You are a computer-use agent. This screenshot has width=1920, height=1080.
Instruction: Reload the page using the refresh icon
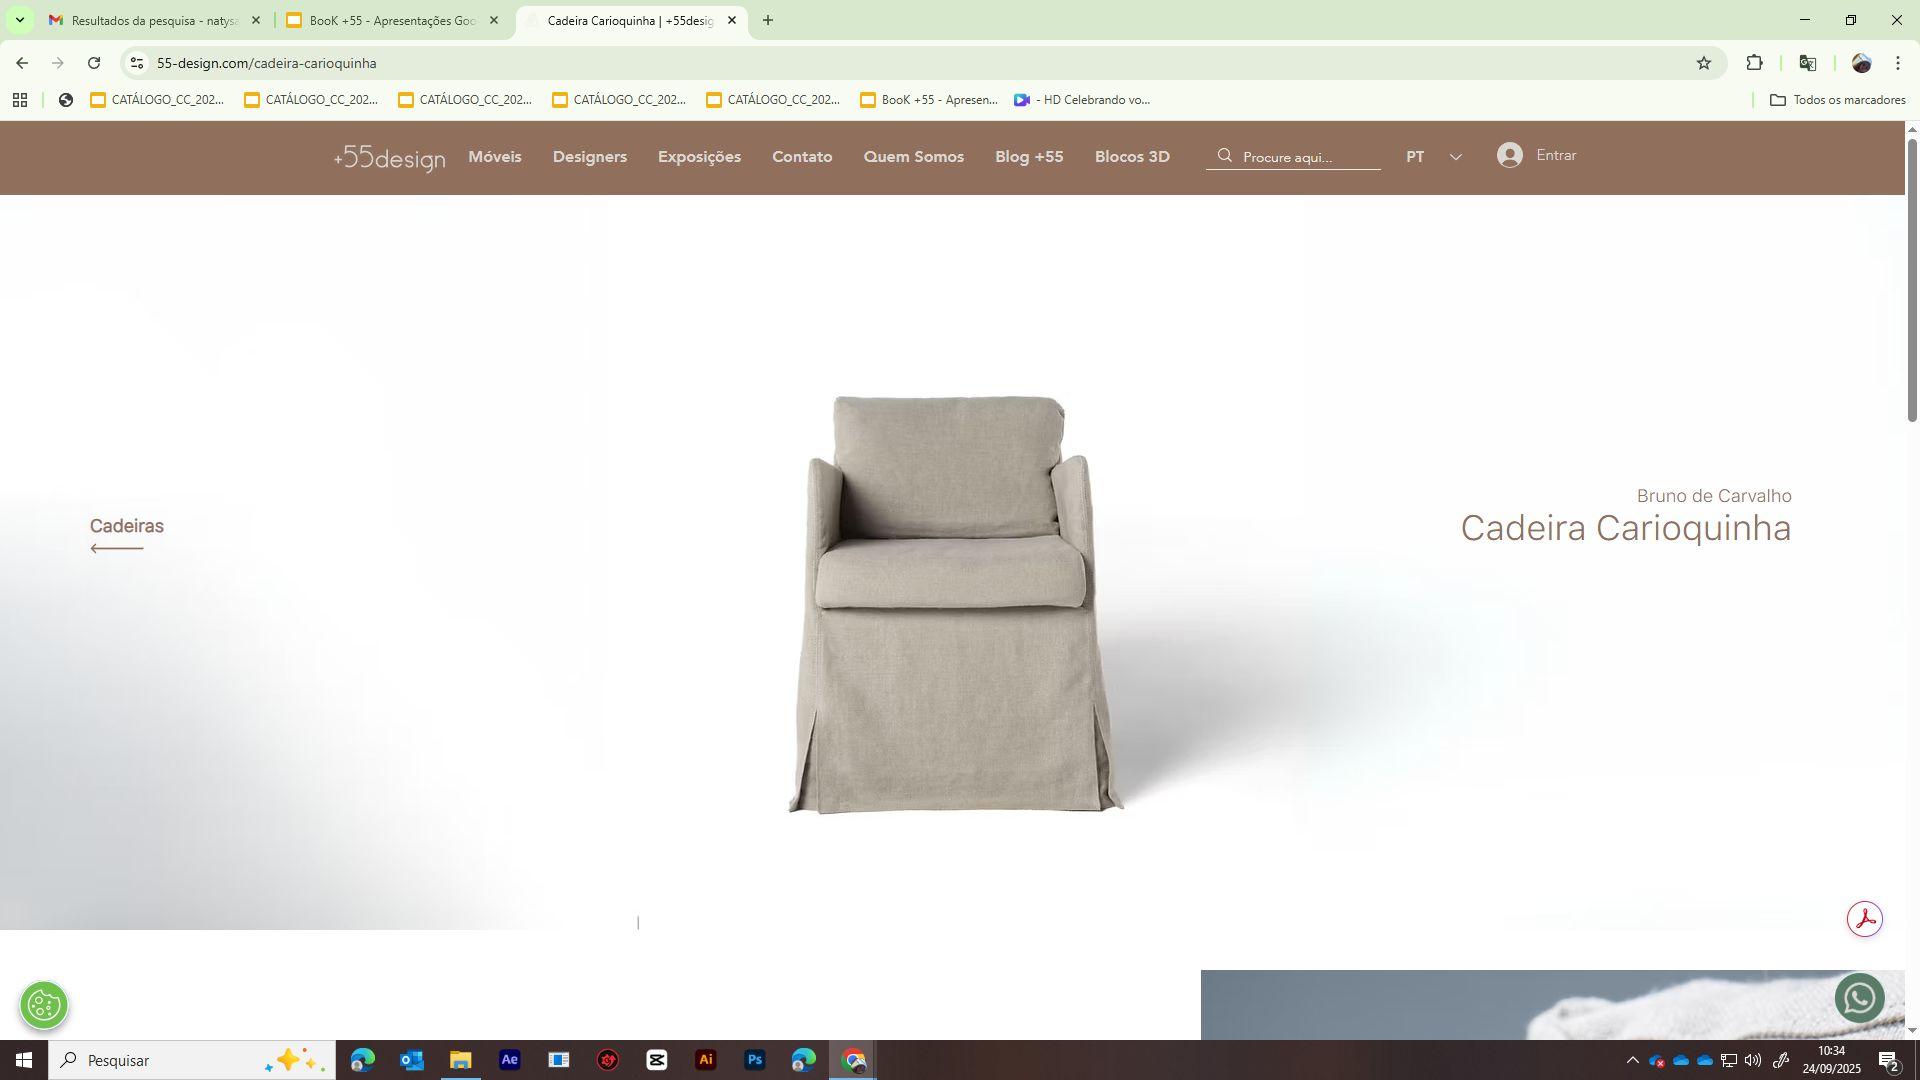pos(94,63)
